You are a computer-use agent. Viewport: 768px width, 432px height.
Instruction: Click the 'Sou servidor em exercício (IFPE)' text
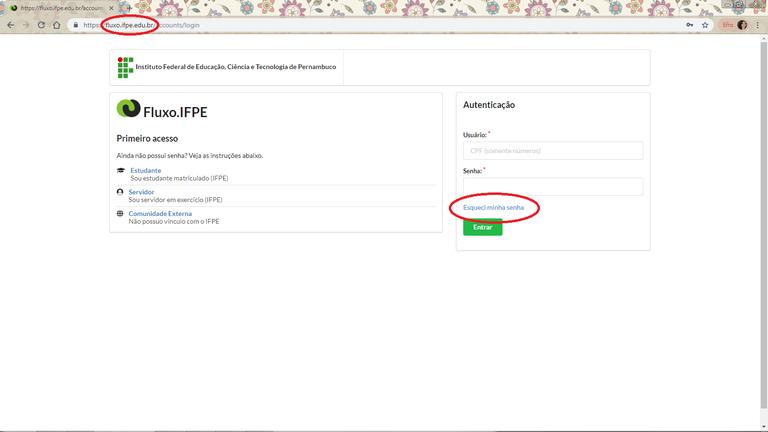[175, 200]
